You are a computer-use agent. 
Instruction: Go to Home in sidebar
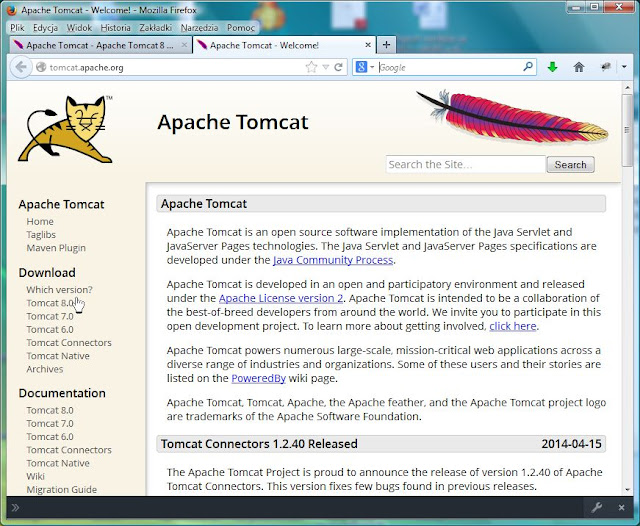click(x=40, y=221)
